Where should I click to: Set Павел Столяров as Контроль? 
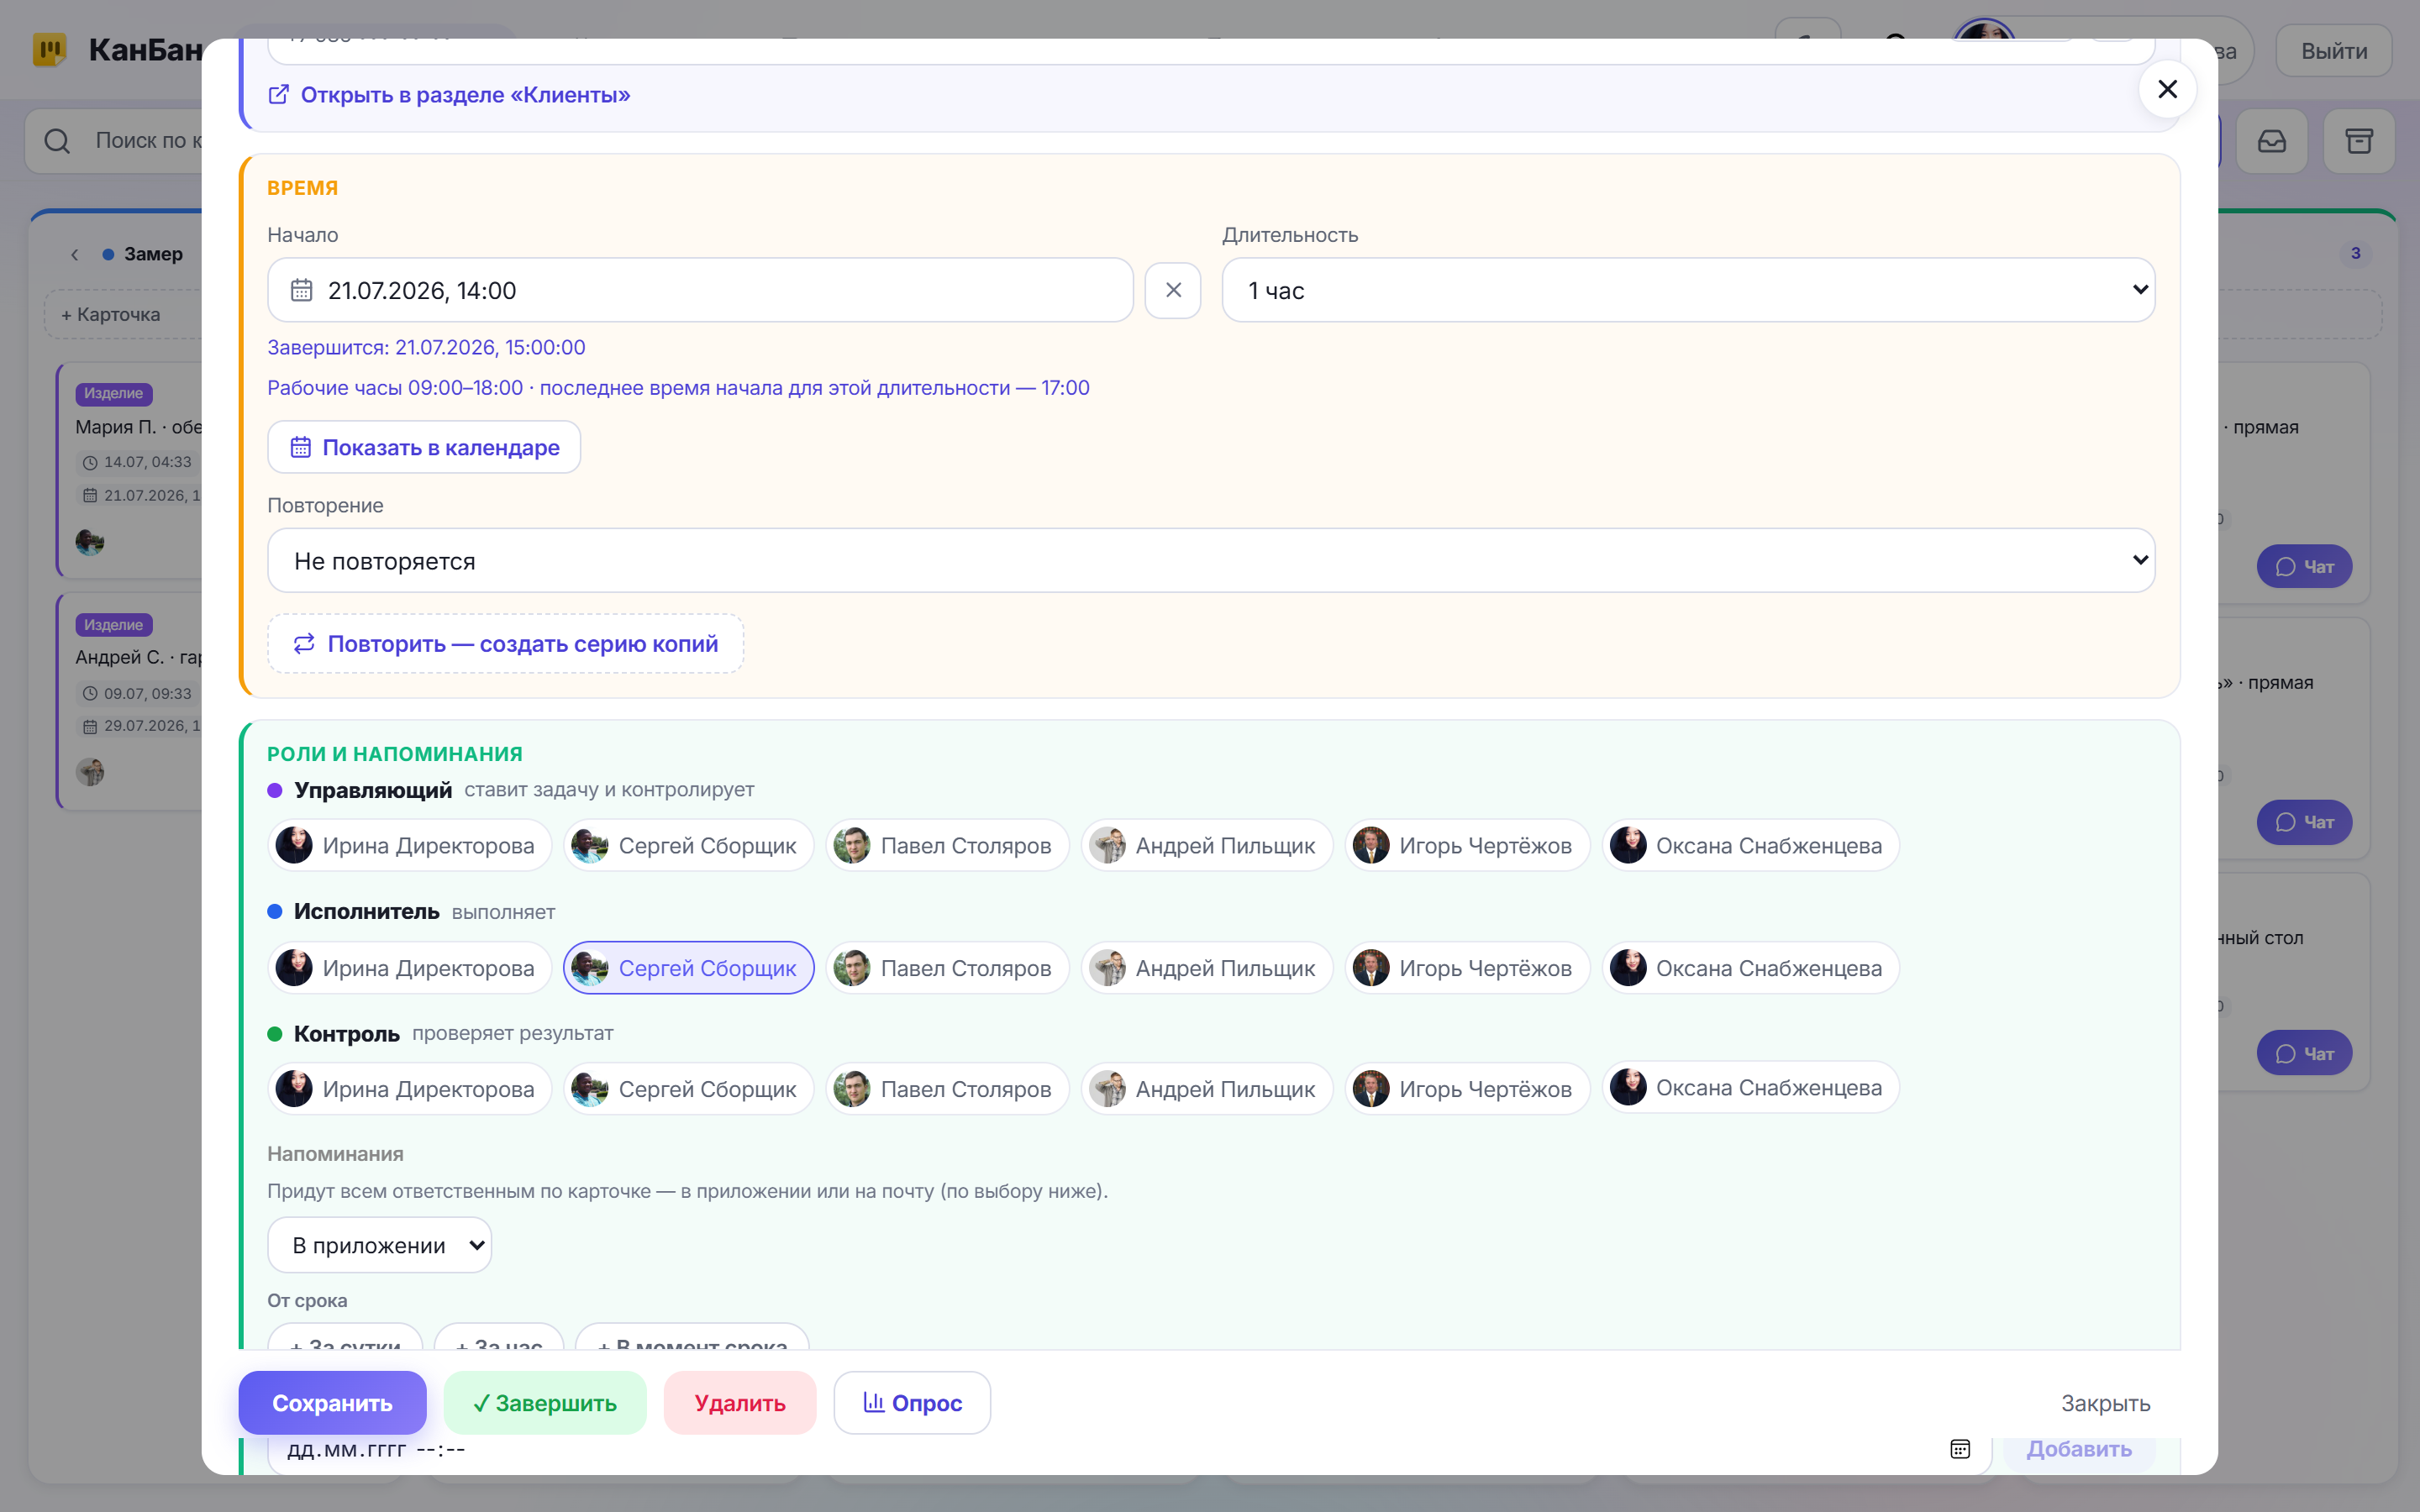click(x=947, y=1089)
